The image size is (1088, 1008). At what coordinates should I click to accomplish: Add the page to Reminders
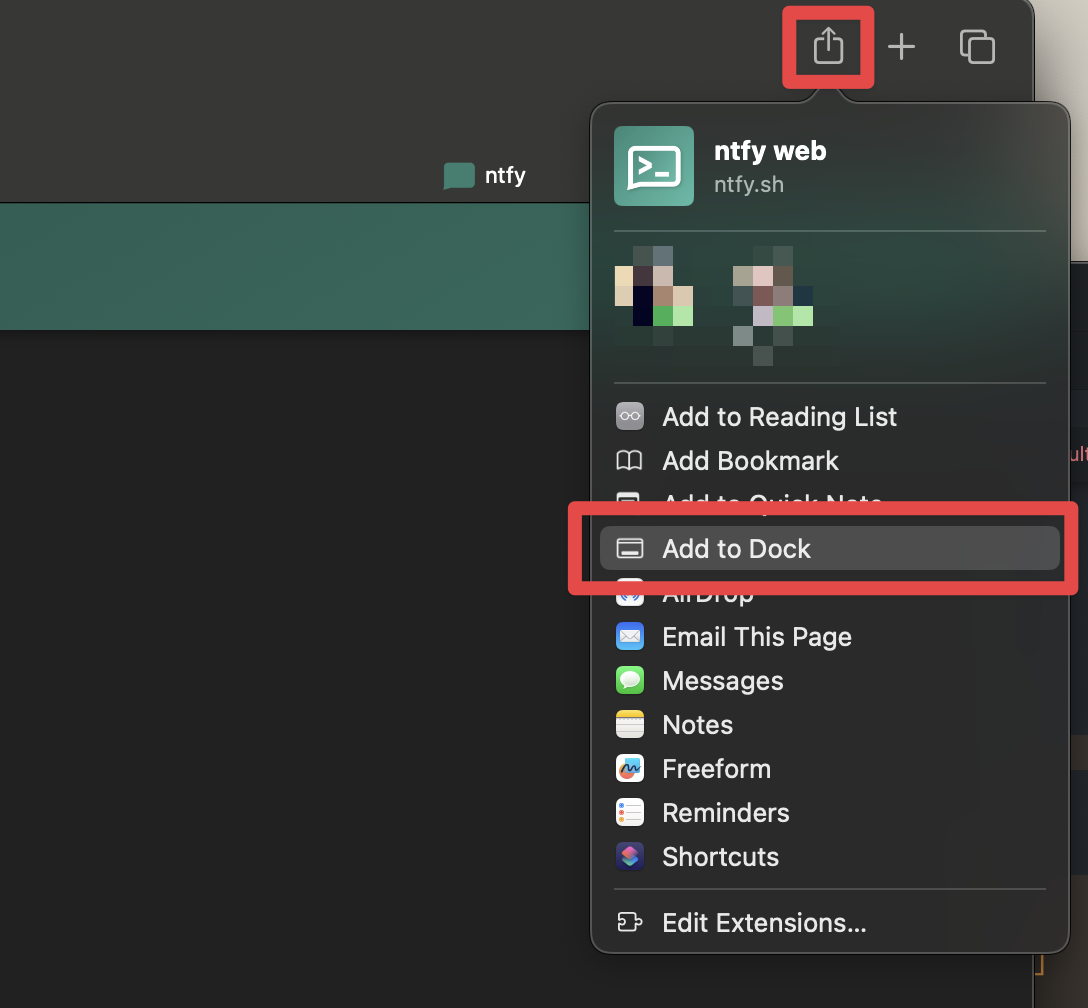point(725,813)
